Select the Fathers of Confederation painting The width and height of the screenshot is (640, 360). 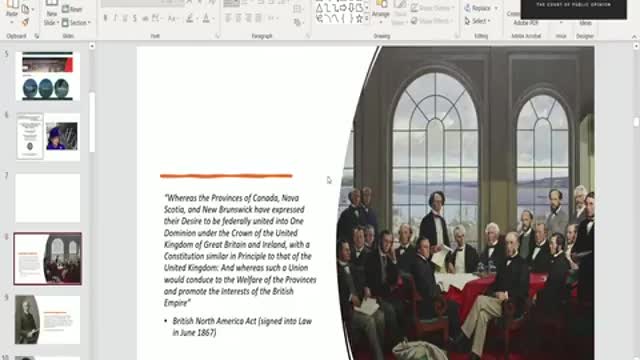tap(465, 203)
